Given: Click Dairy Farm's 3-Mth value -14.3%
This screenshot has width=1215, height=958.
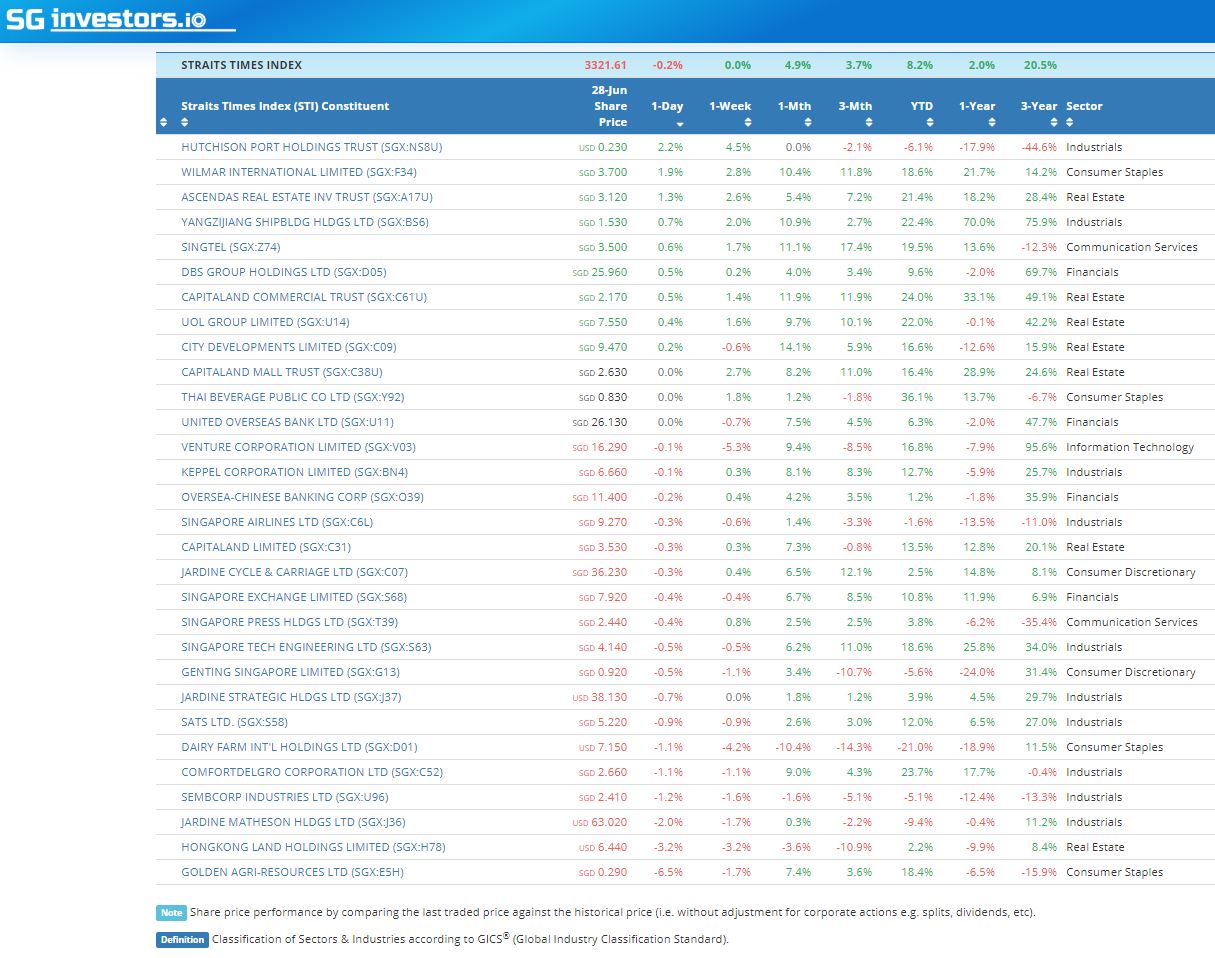Looking at the screenshot, I should point(854,747).
